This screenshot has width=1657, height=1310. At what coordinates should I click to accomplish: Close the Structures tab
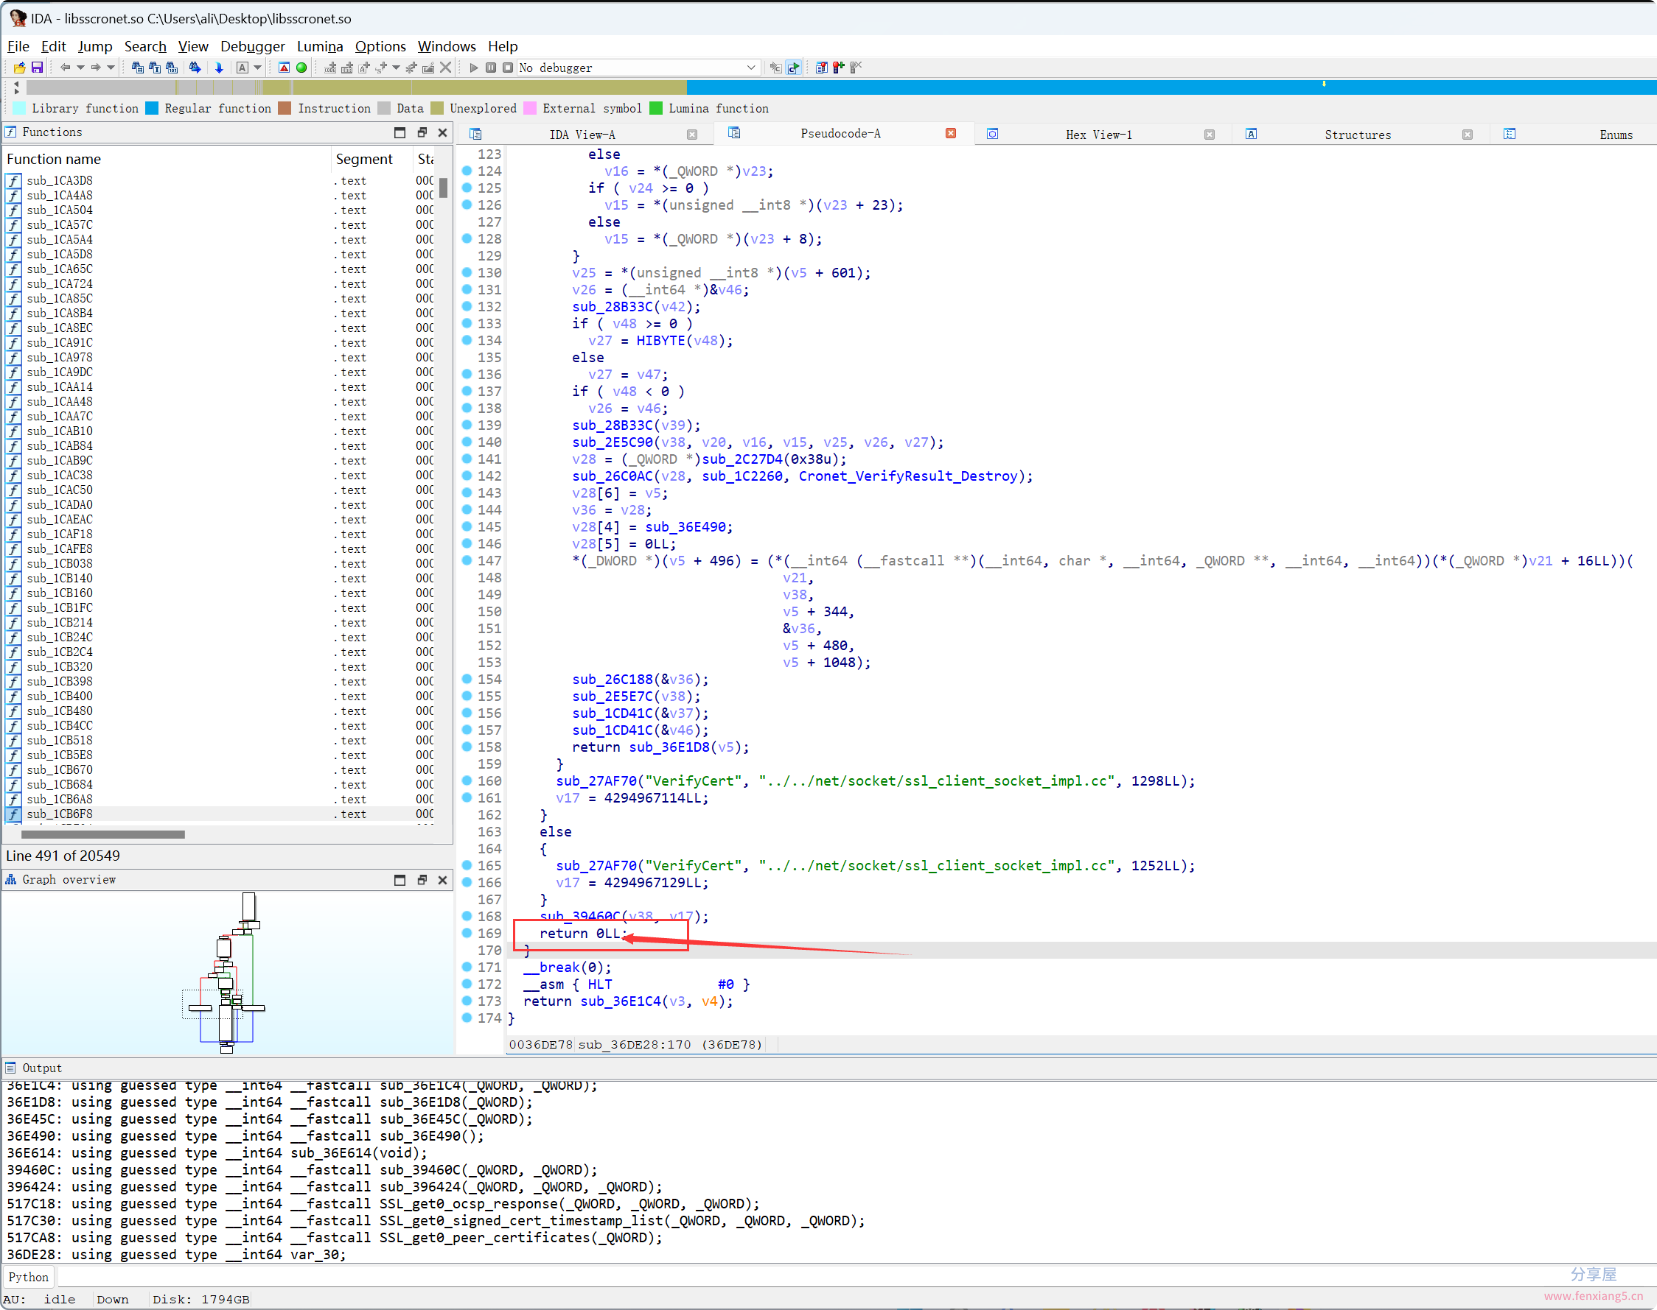(1467, 134)
